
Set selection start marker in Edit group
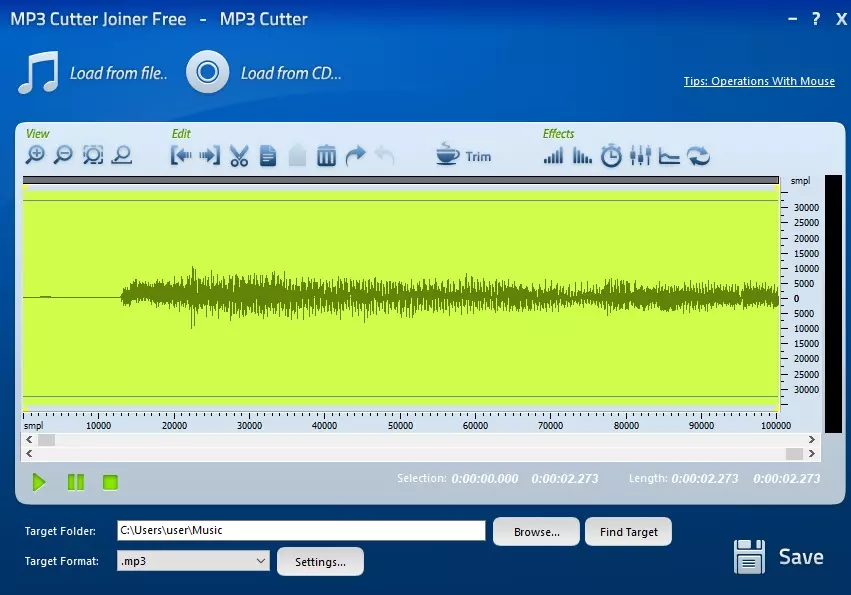click(181, 156)
